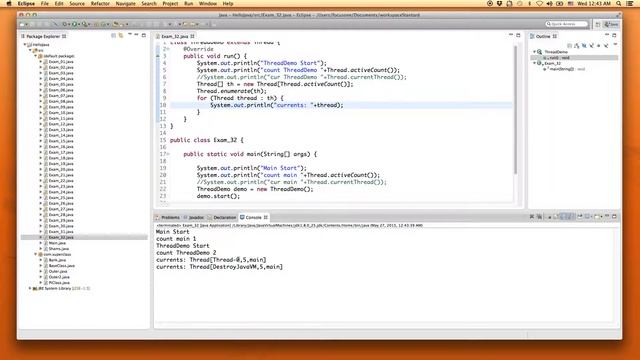Collapse Exam_32 class in Outline
The width and height of the screenshot is (640, 360).
coord(534,63)
